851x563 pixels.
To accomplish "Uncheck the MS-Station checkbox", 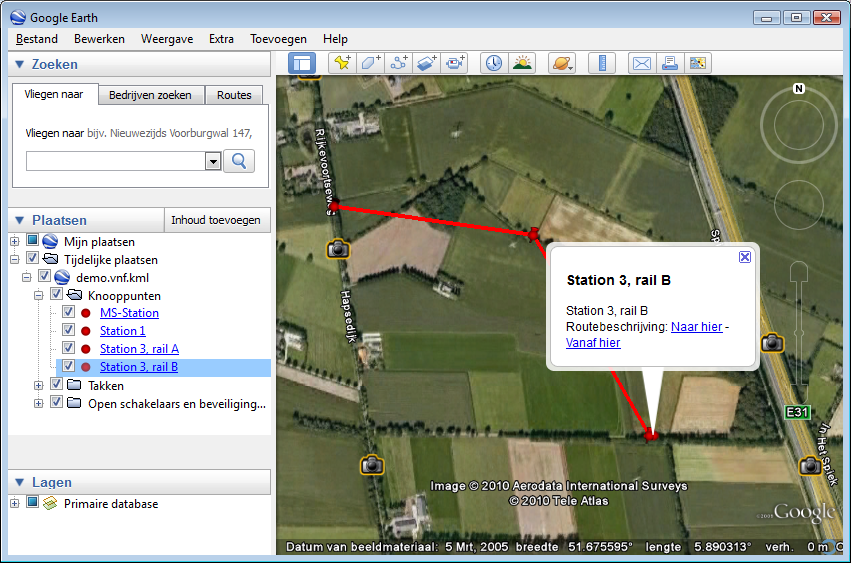I will (69, 313).
